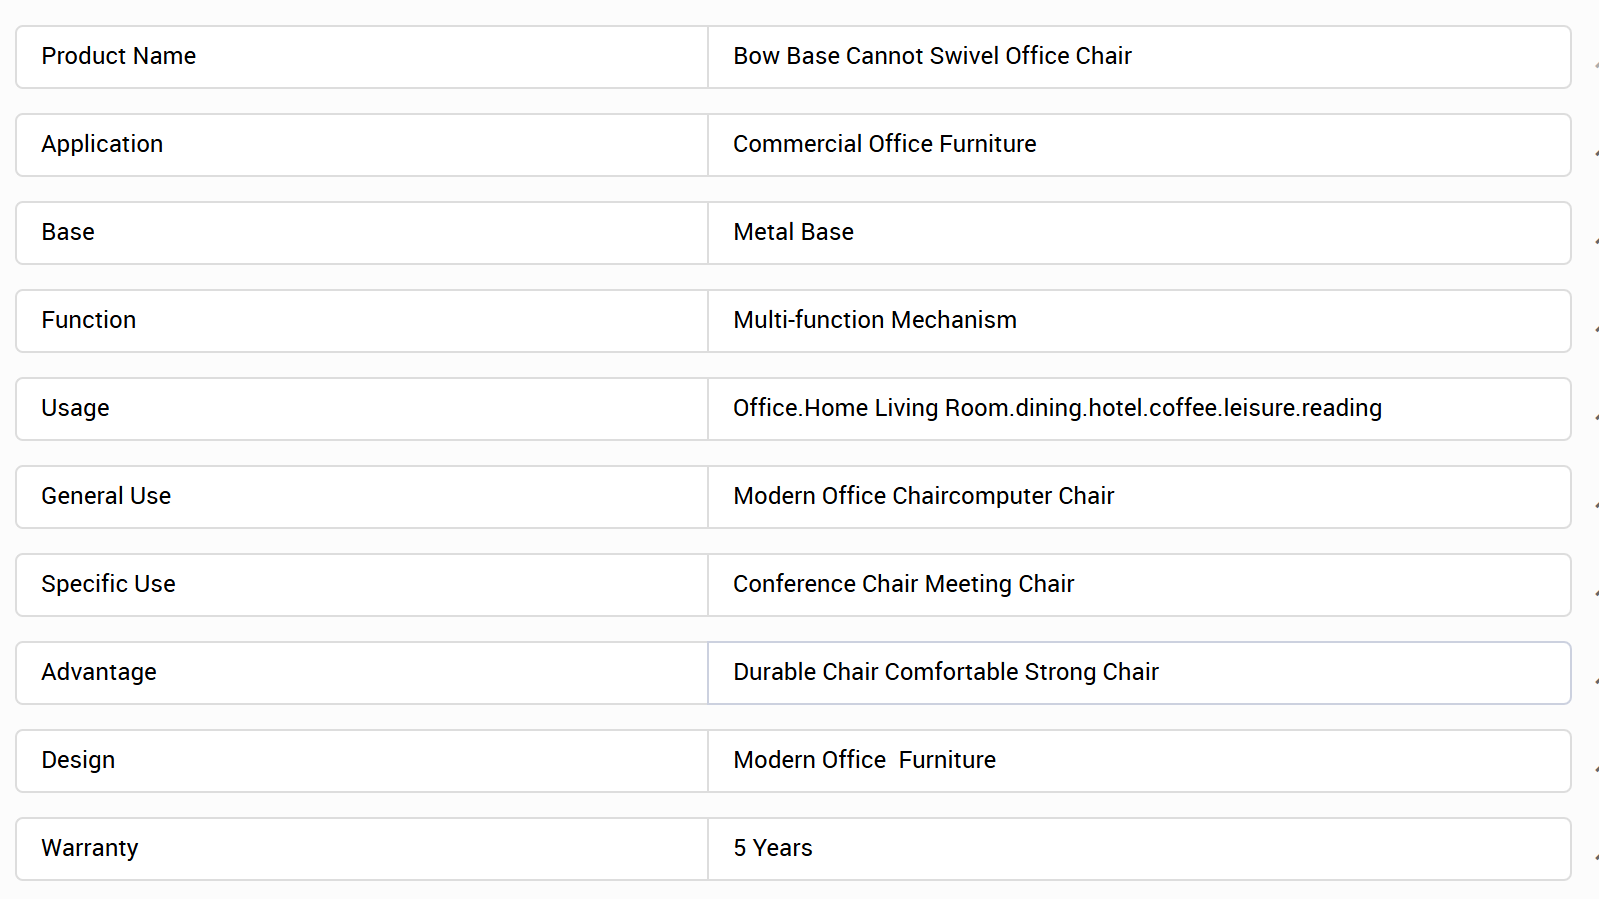Edit the 'Office.Home Living Room.dining' usage value

[1139, 409]
